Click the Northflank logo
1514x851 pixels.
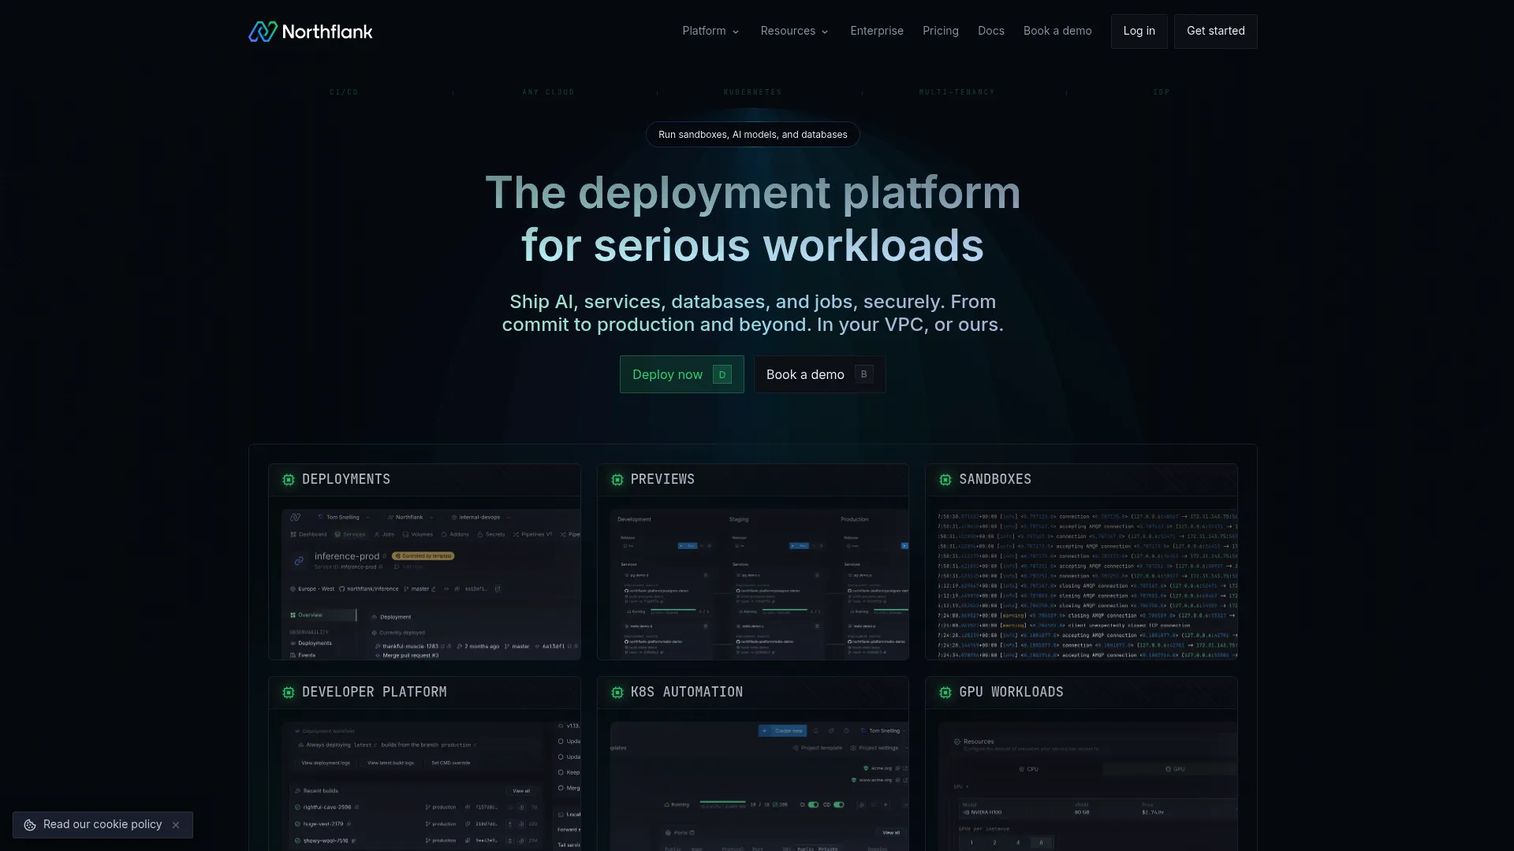pyautogui.click(x=310, y=31)
